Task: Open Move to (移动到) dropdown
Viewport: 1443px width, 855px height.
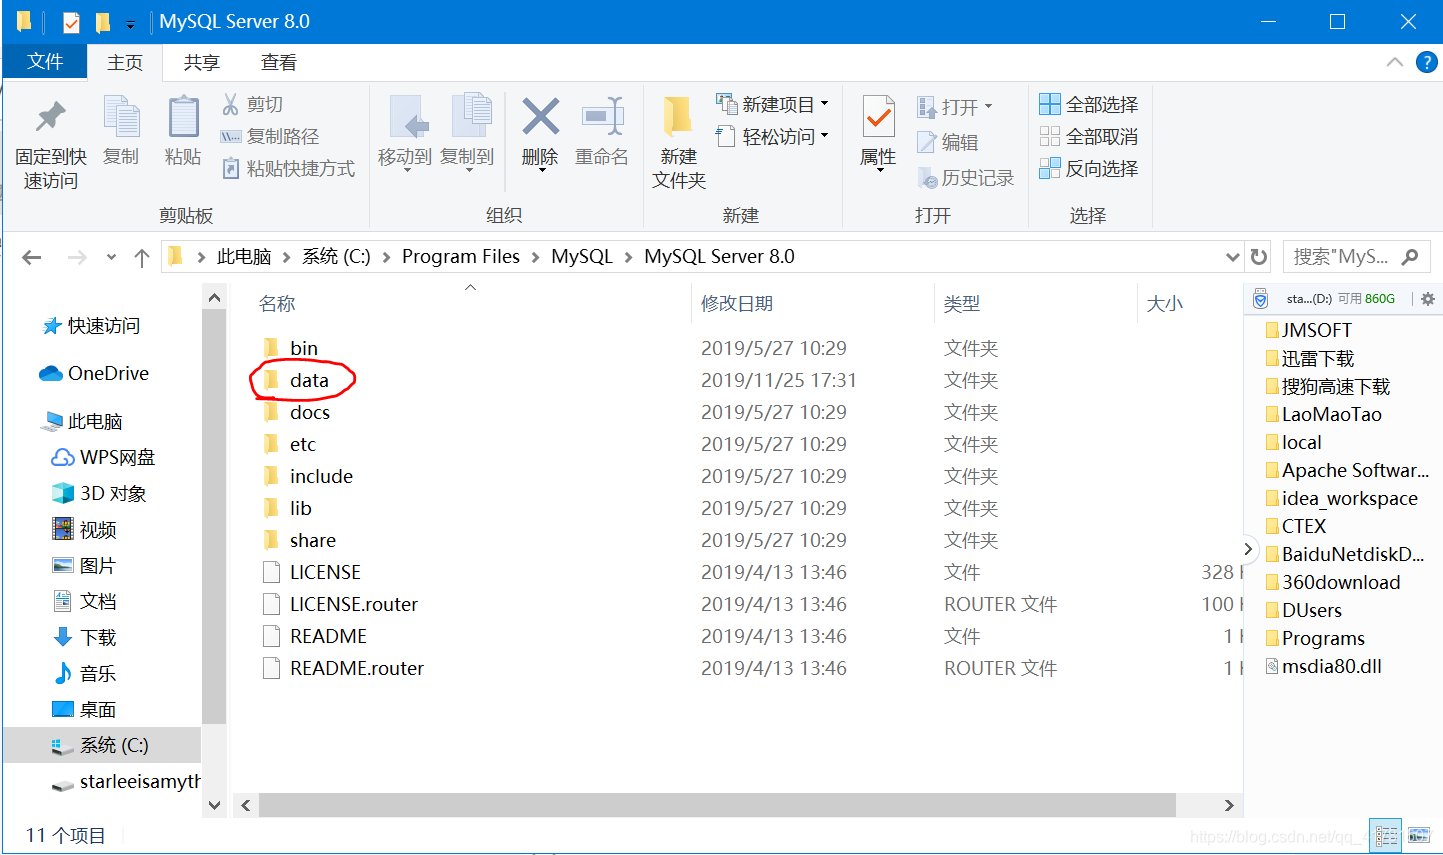Action: tap(405, 170)
